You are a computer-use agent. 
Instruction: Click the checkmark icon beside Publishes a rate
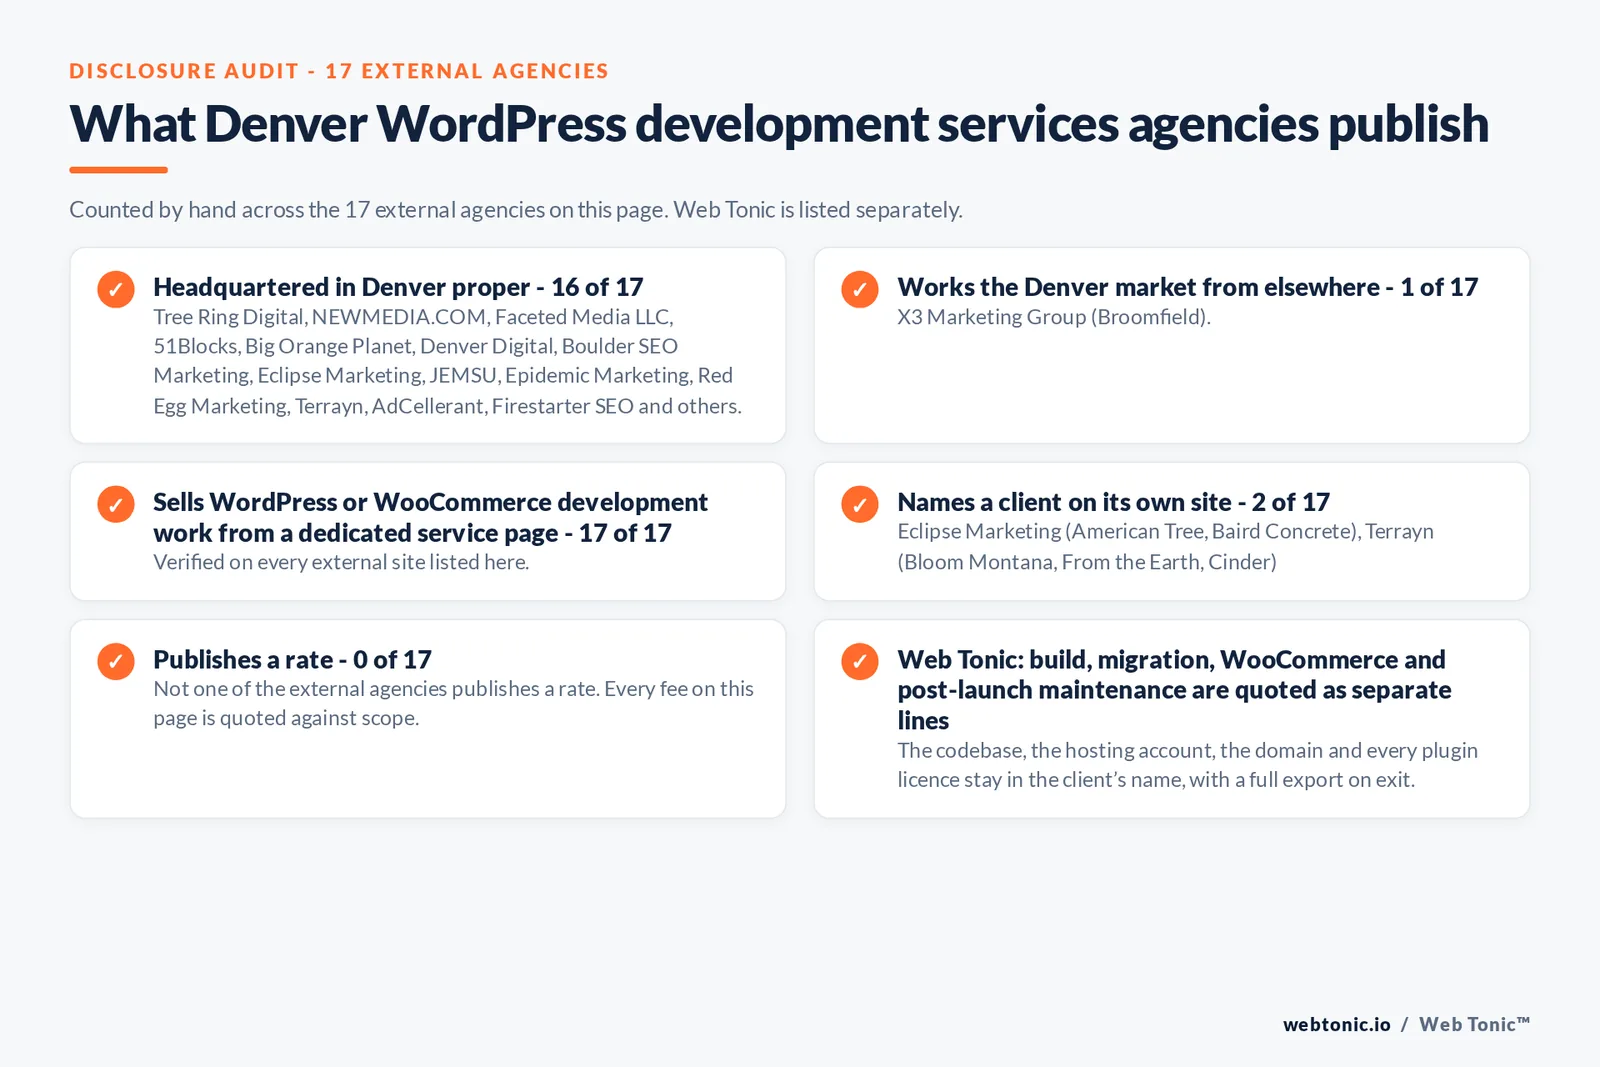click(x=116, y=661)
